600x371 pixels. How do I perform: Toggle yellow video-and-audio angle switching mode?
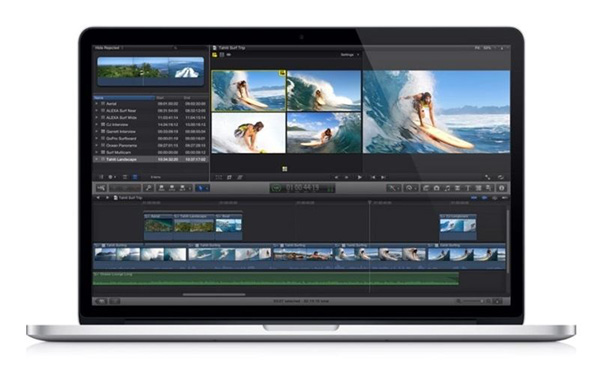pos(215,55)
